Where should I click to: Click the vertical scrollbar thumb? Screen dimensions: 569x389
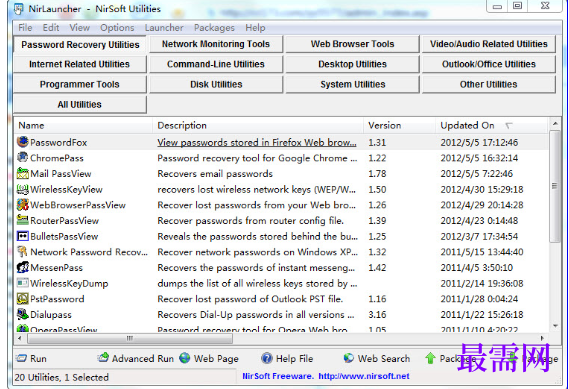pyautogui.click(x=555, y=186)
